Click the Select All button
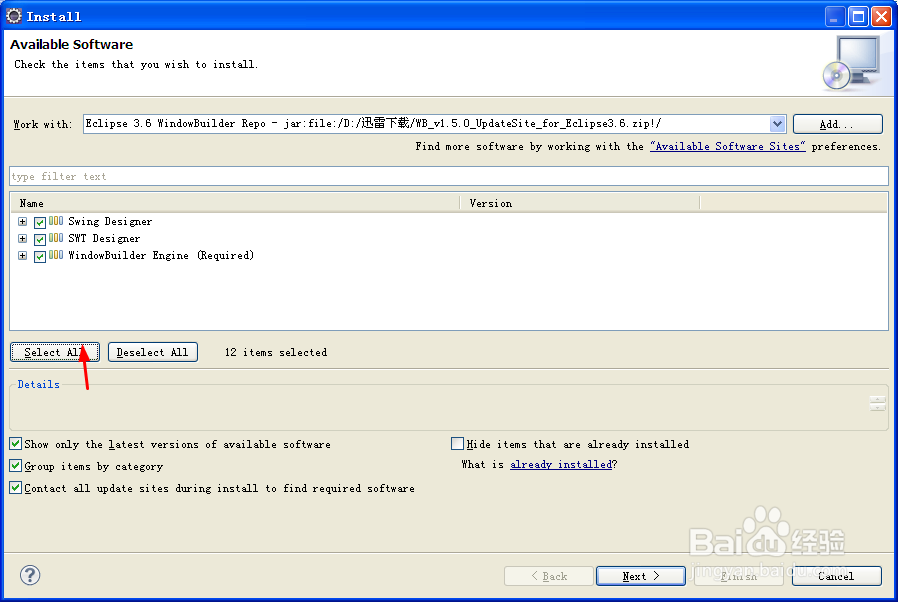898x602 pixels. point(55,352)
